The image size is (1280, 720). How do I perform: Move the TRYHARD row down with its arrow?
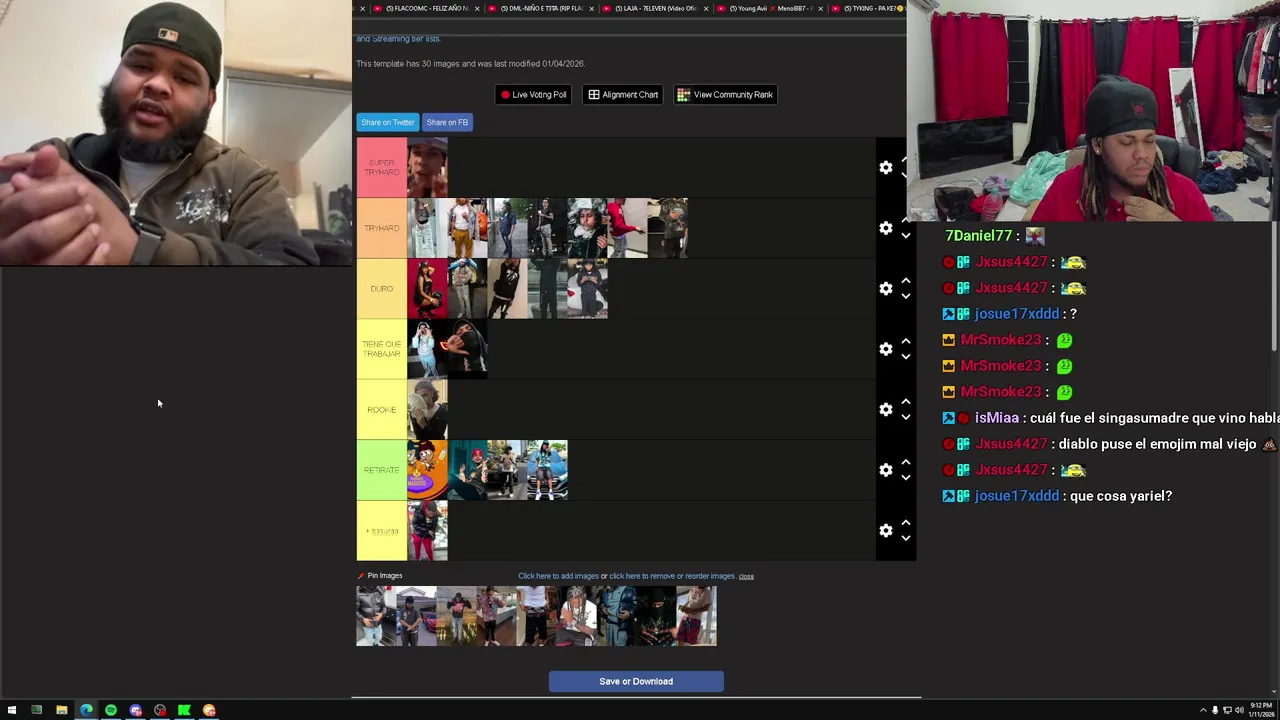point(906,236)
